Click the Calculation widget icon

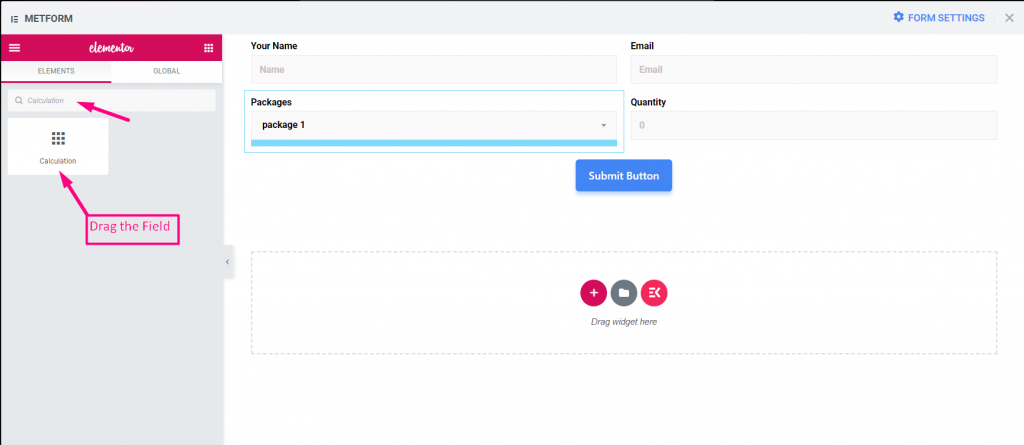click(x=58, y=139)
